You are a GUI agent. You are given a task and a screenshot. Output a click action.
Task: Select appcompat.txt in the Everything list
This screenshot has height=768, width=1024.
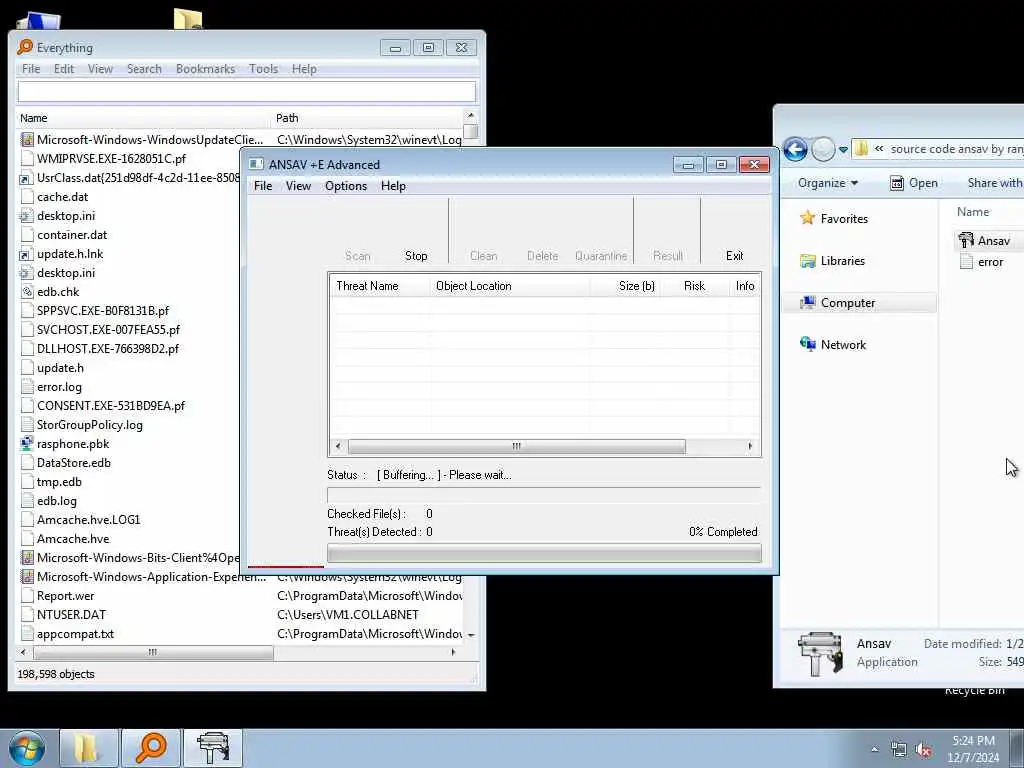[x=75, y=633]
